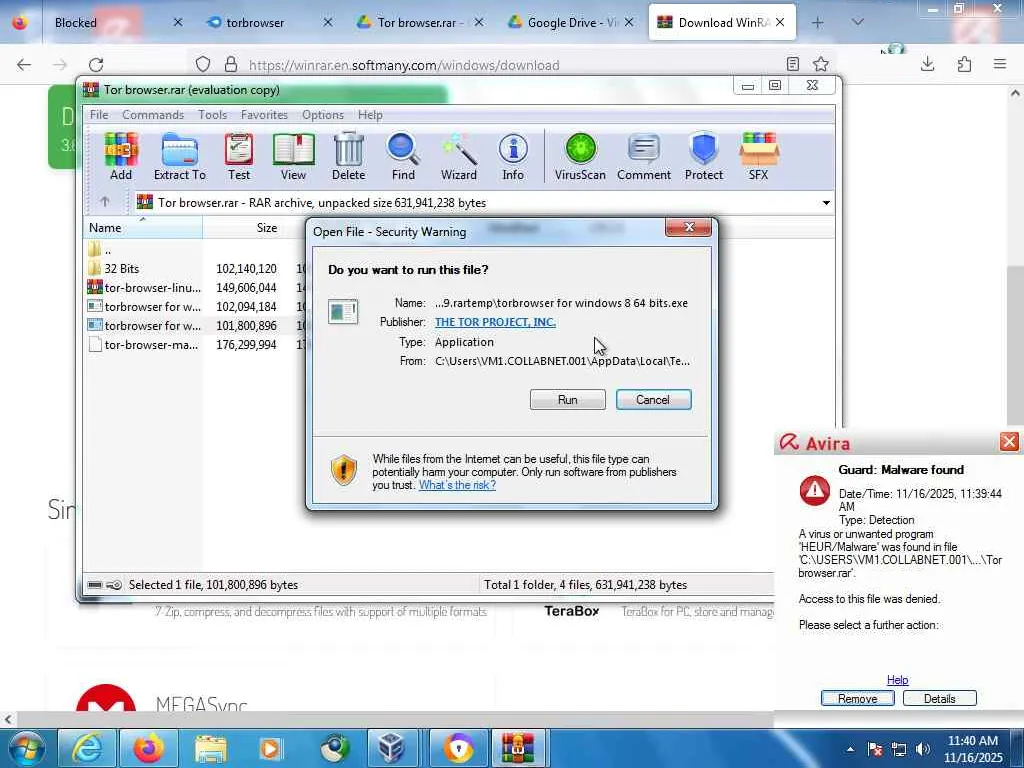
Task: Go up one level with arrow icon
Action: [105, 202]
